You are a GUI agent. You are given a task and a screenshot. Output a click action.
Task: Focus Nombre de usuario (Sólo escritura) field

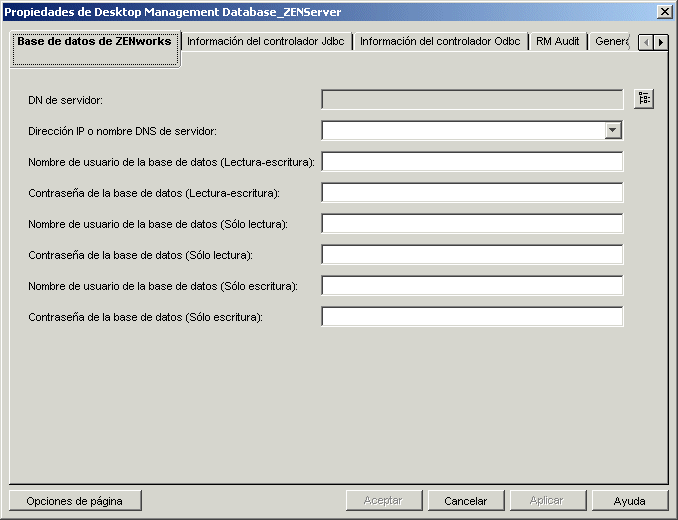(x=472, y=286)
